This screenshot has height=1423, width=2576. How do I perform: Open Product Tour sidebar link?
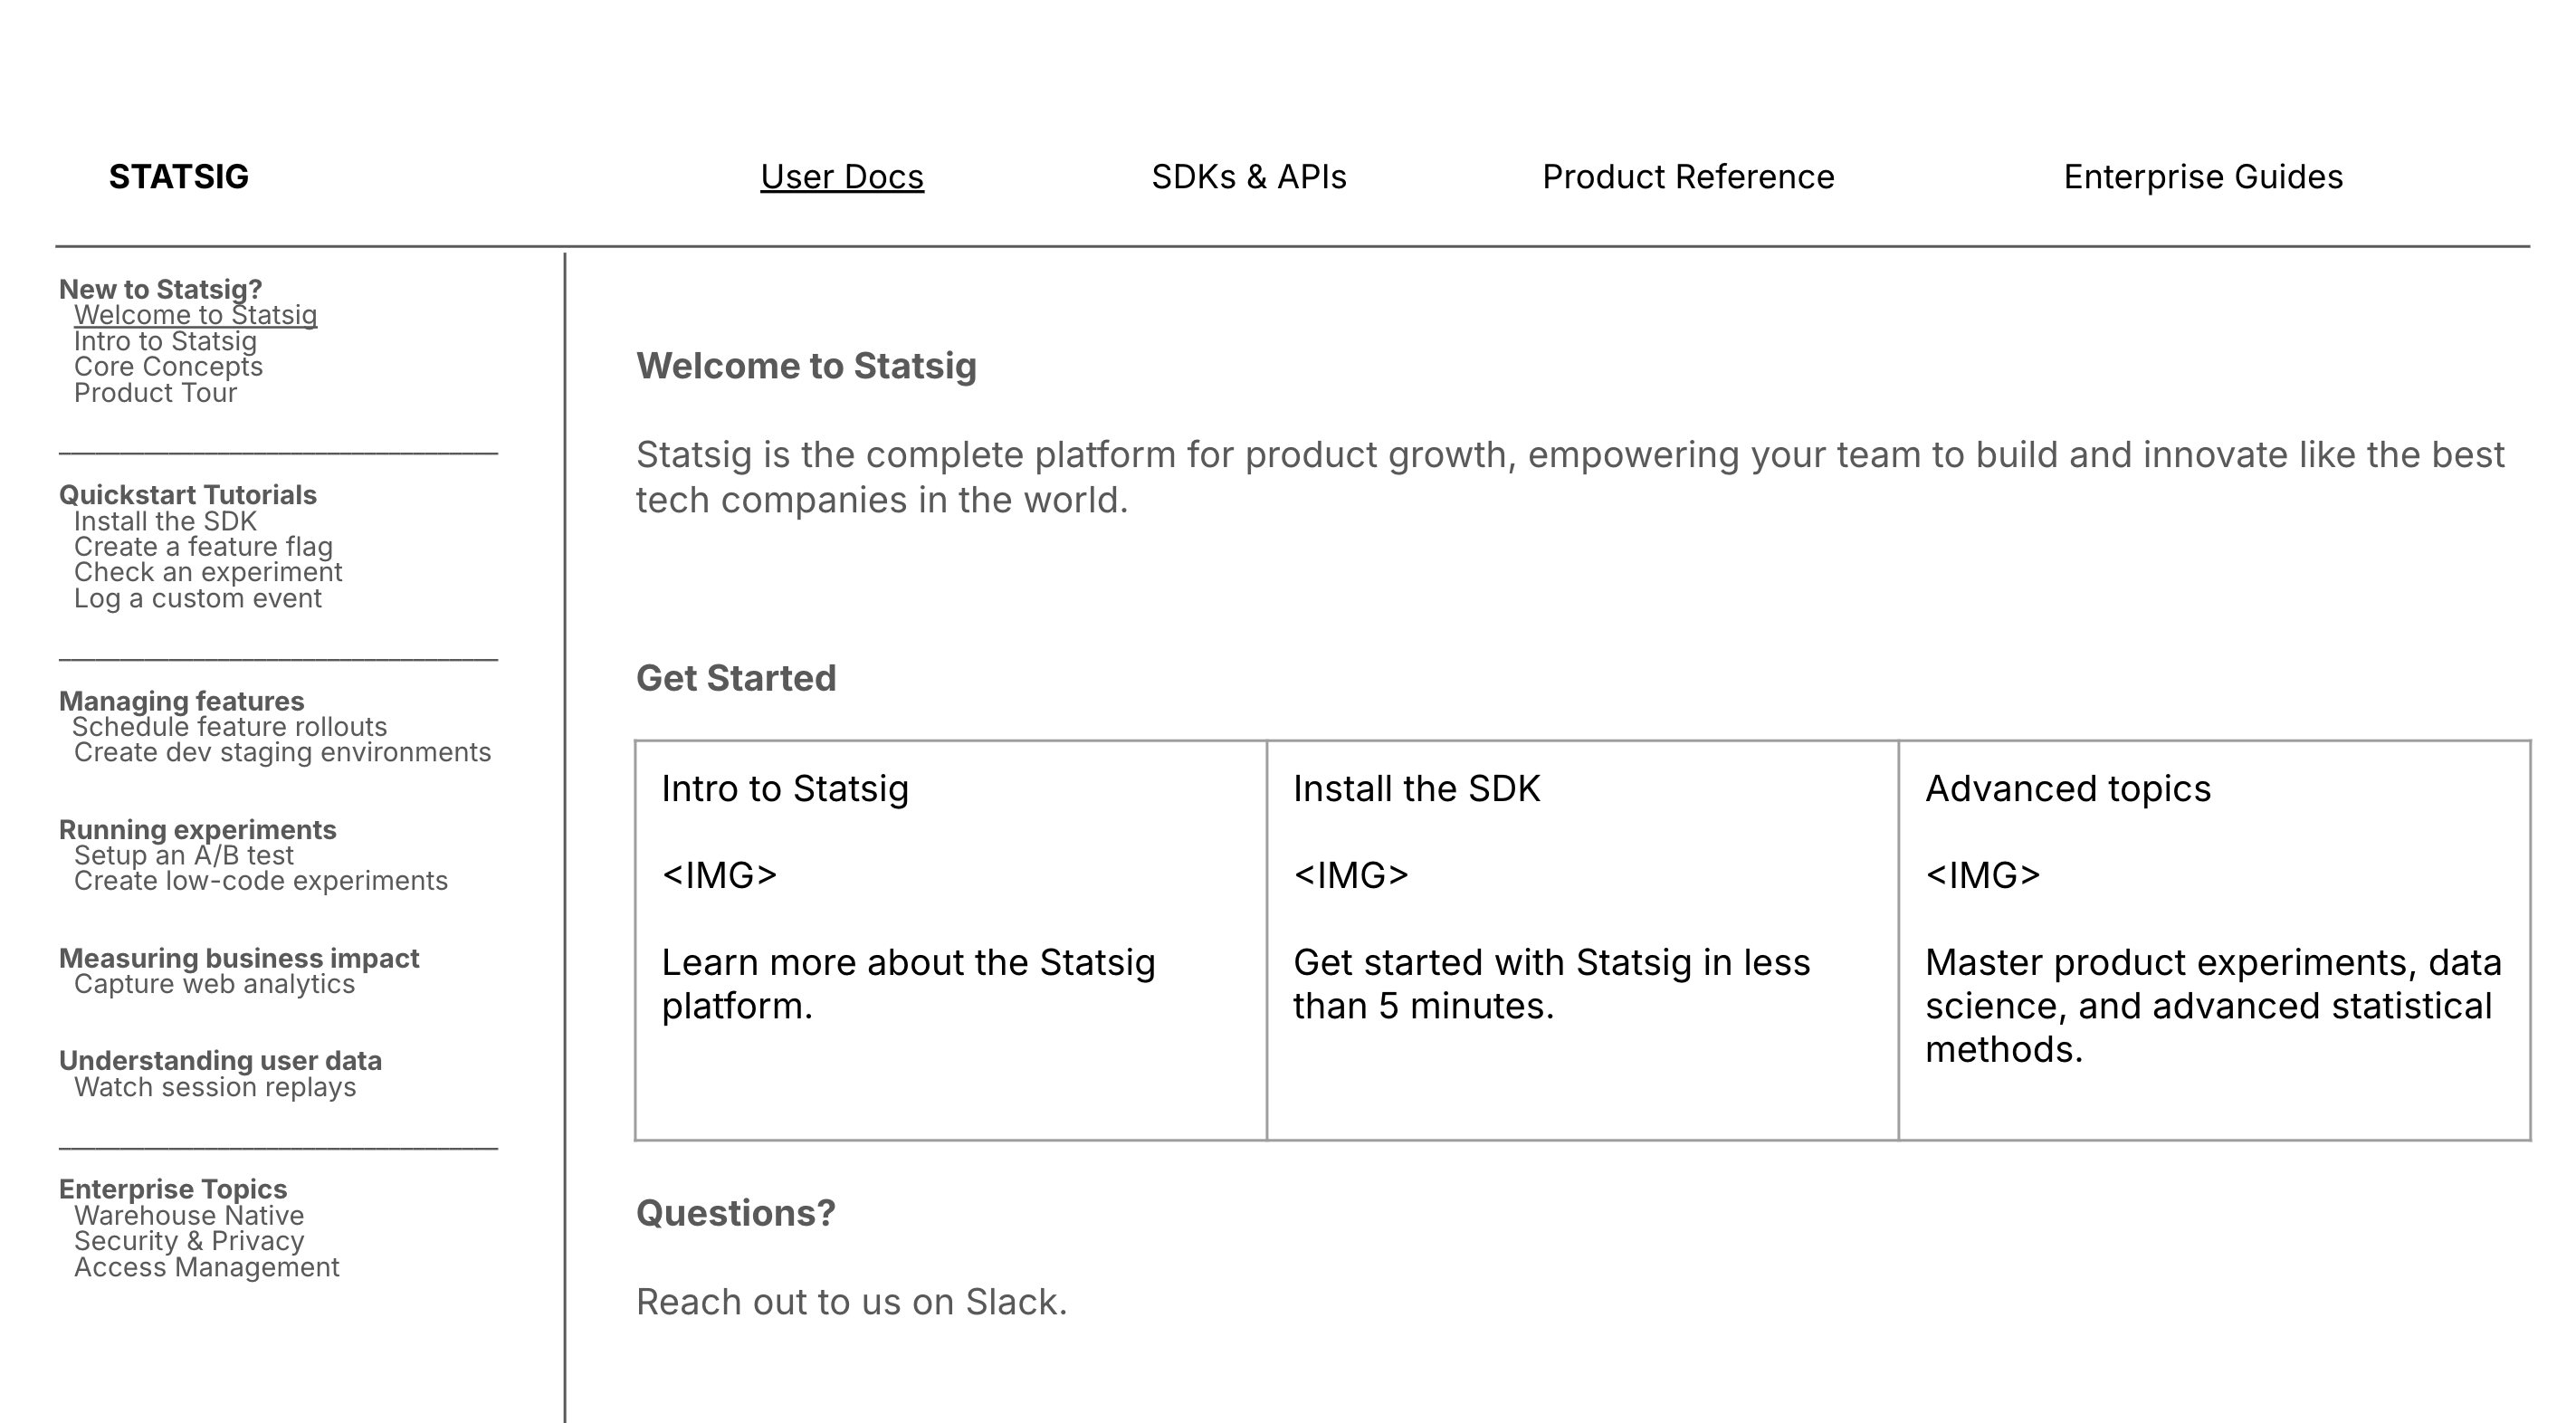[155, 393]
